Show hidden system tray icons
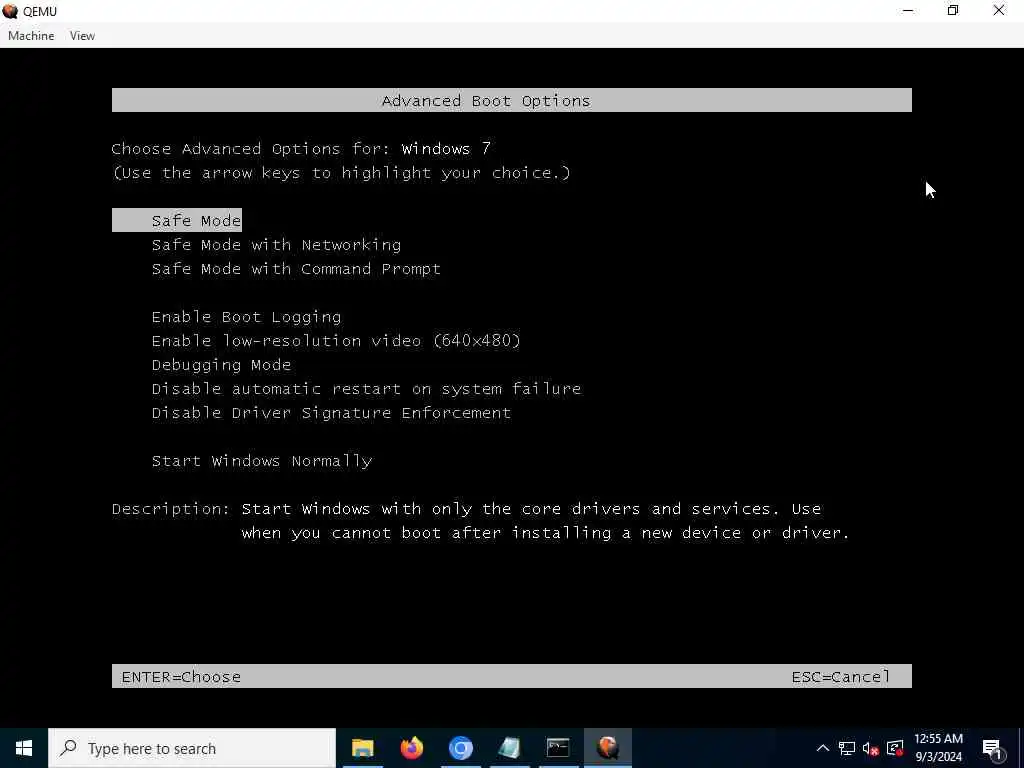The width and height of the screenshot is (1024, 768). tap(823, 748)
